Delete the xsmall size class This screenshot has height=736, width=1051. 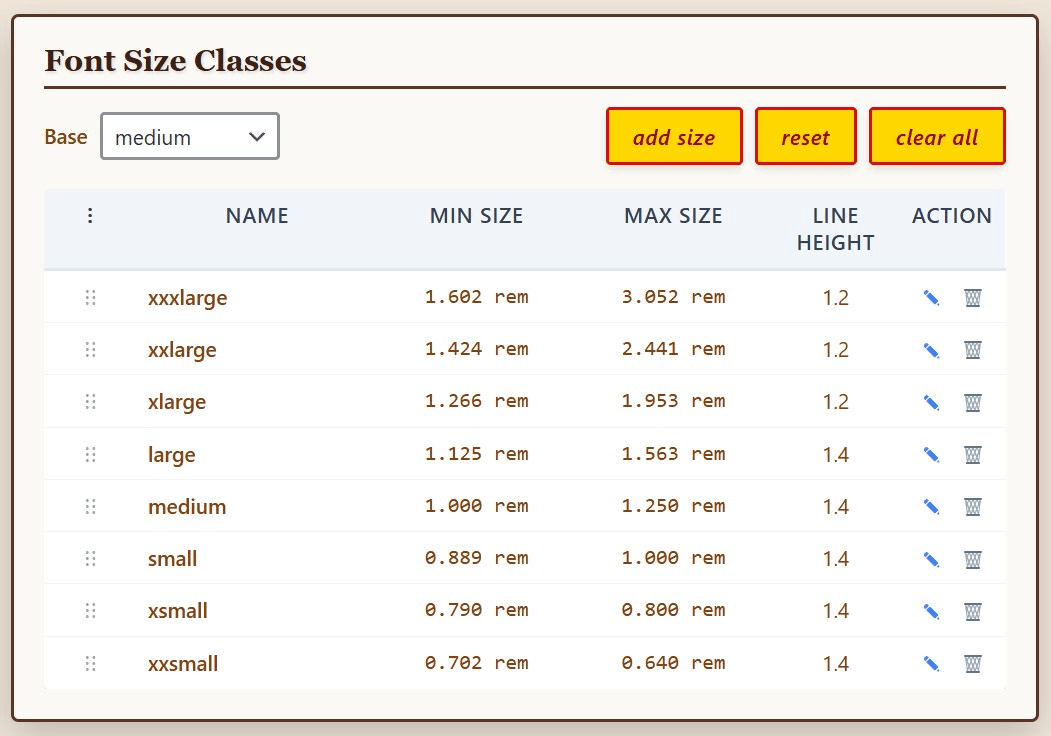point(972,610)
